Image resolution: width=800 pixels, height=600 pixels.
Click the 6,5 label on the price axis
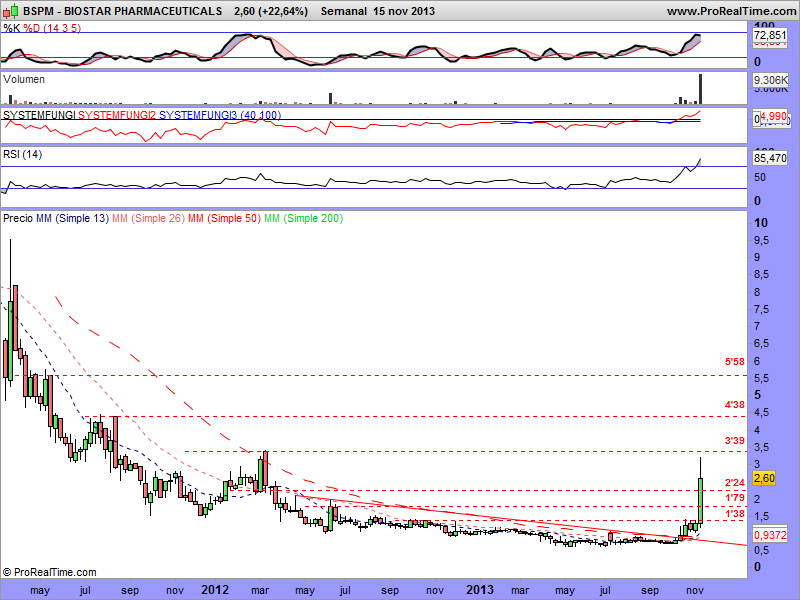tap(761, 343)
